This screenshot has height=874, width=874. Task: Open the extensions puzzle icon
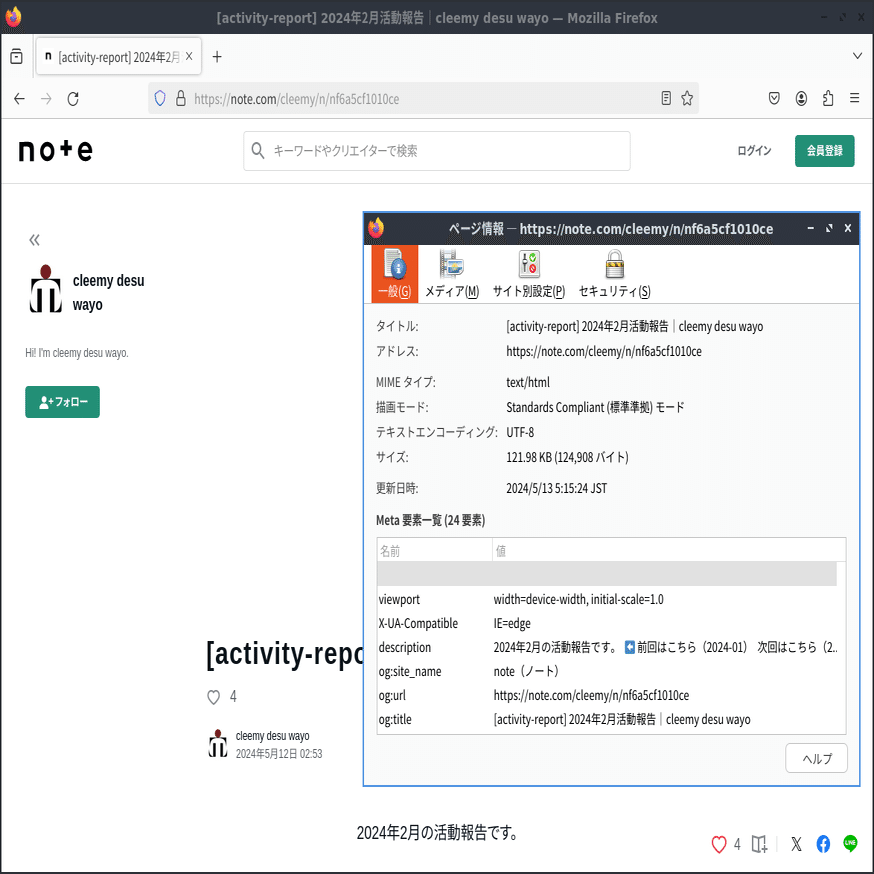(x=828, y=99)
